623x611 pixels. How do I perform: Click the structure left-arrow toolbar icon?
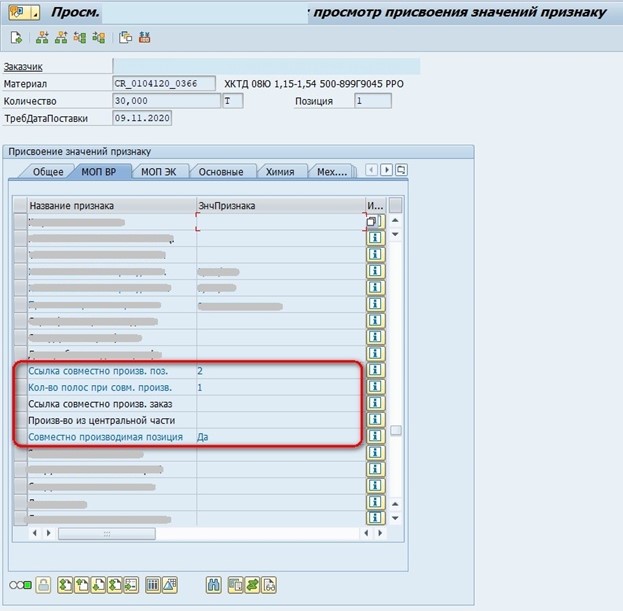80,38
